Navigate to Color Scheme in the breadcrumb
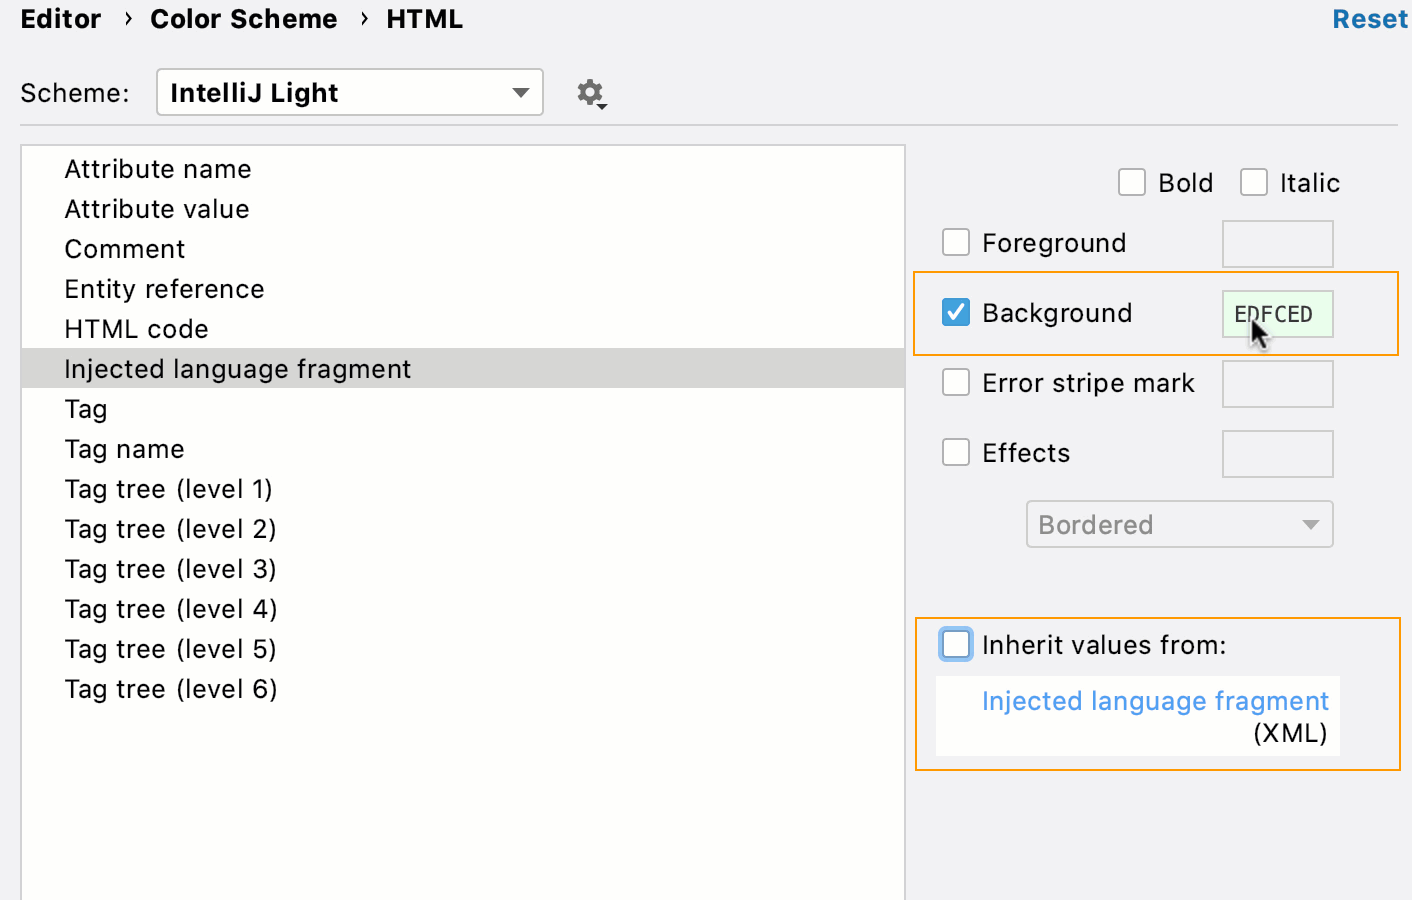Viewport: 1412px width, 900px height. point(244,18)
